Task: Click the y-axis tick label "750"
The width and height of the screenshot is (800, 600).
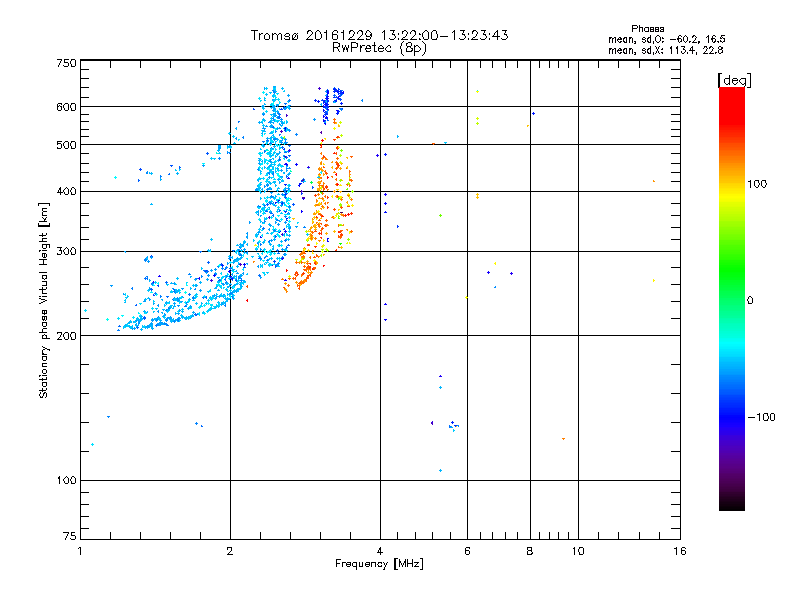Action: click(x=66, y=63)
